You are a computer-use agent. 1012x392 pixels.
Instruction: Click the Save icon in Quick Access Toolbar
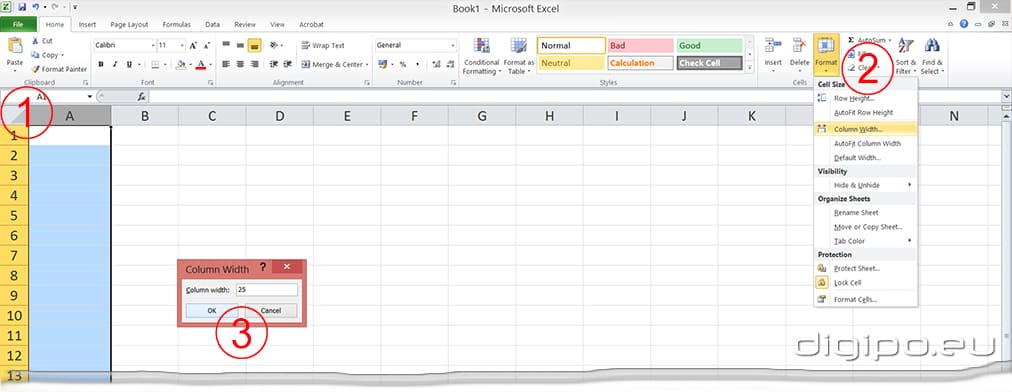coord(22,7)
